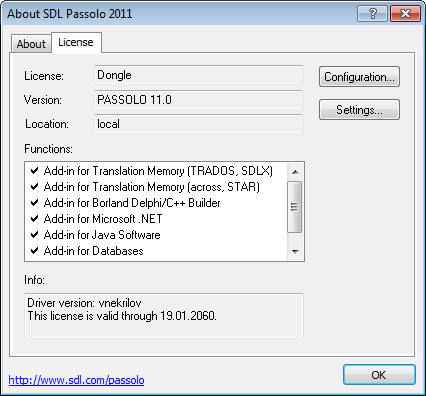Viewport: 426px width, 396px height.
Task: Select Add-in for Microsoft .NET row
Action: pos(156,219)
